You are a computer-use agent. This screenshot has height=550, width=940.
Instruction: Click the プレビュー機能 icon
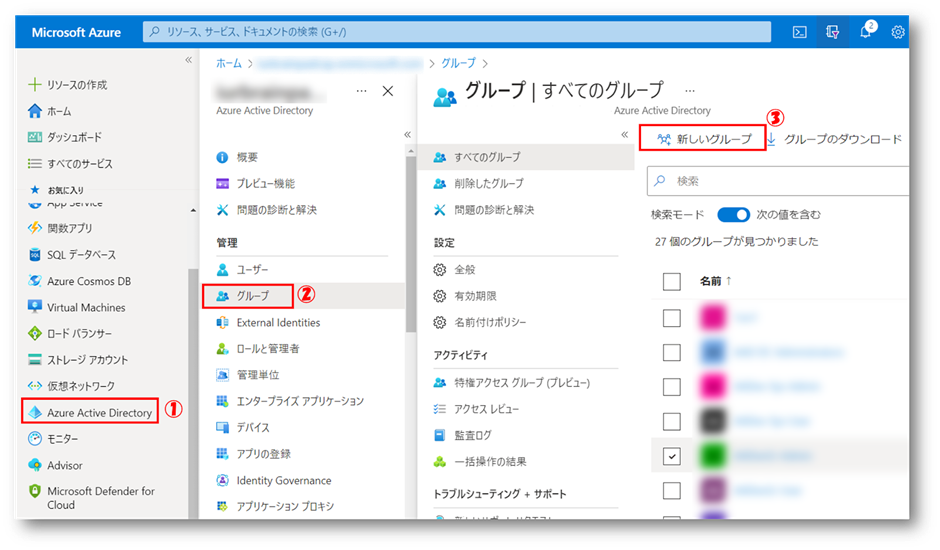coord(222,184)
